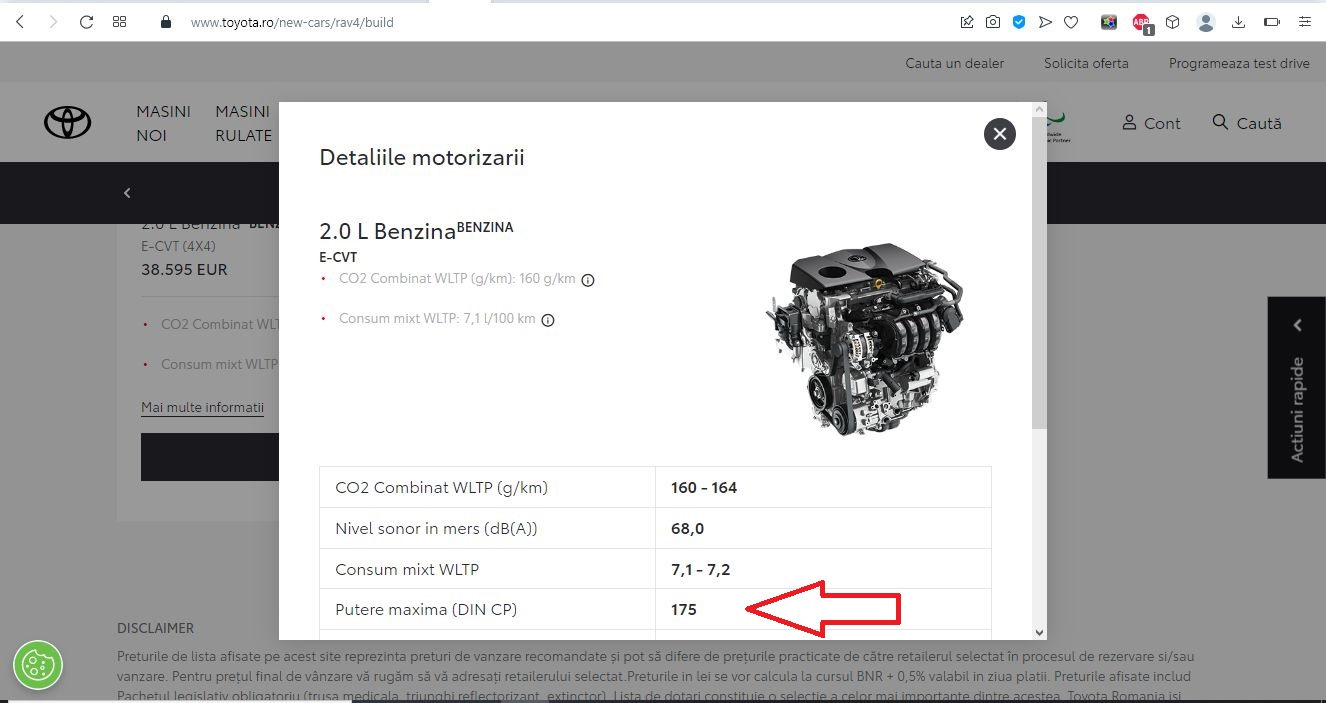Click the Detaliile motorizarii heading

click(422, 157)
